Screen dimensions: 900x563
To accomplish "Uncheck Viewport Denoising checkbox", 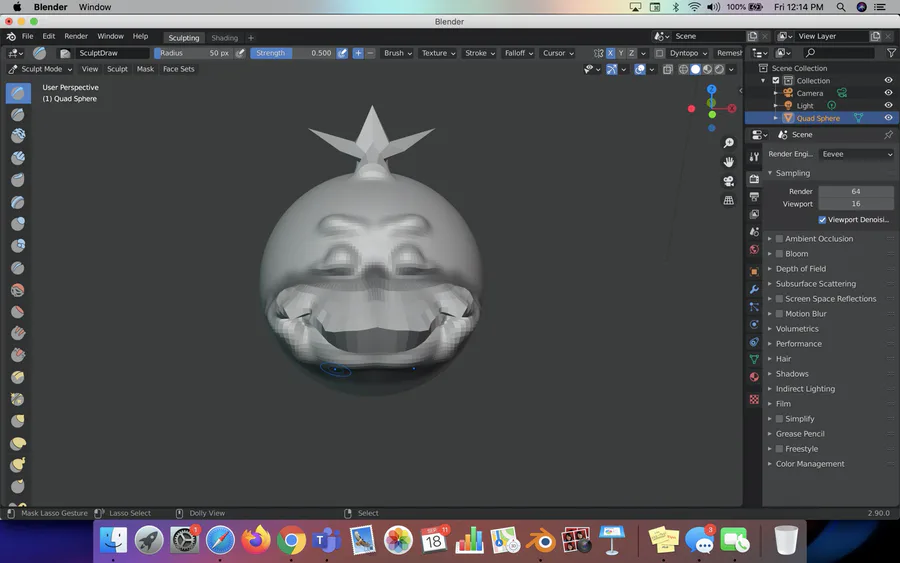I will [822, 220].
